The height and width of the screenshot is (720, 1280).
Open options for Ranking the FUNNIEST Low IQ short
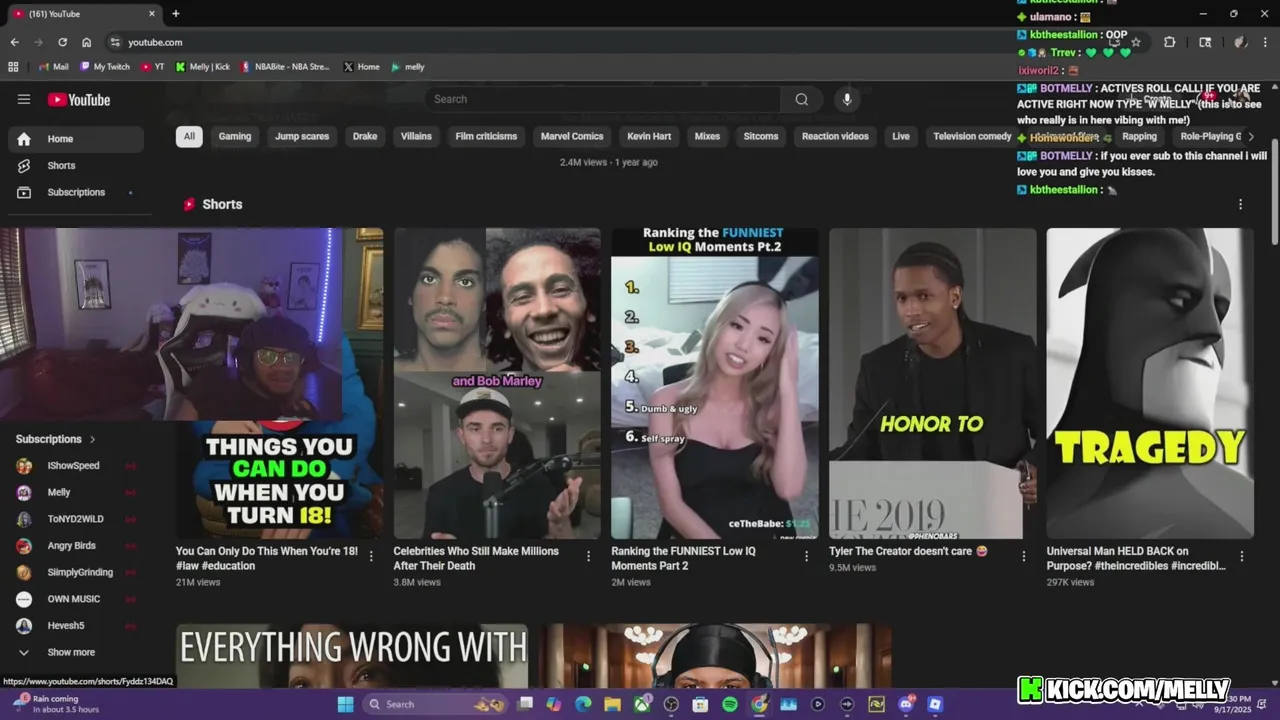tap(807, 556)
